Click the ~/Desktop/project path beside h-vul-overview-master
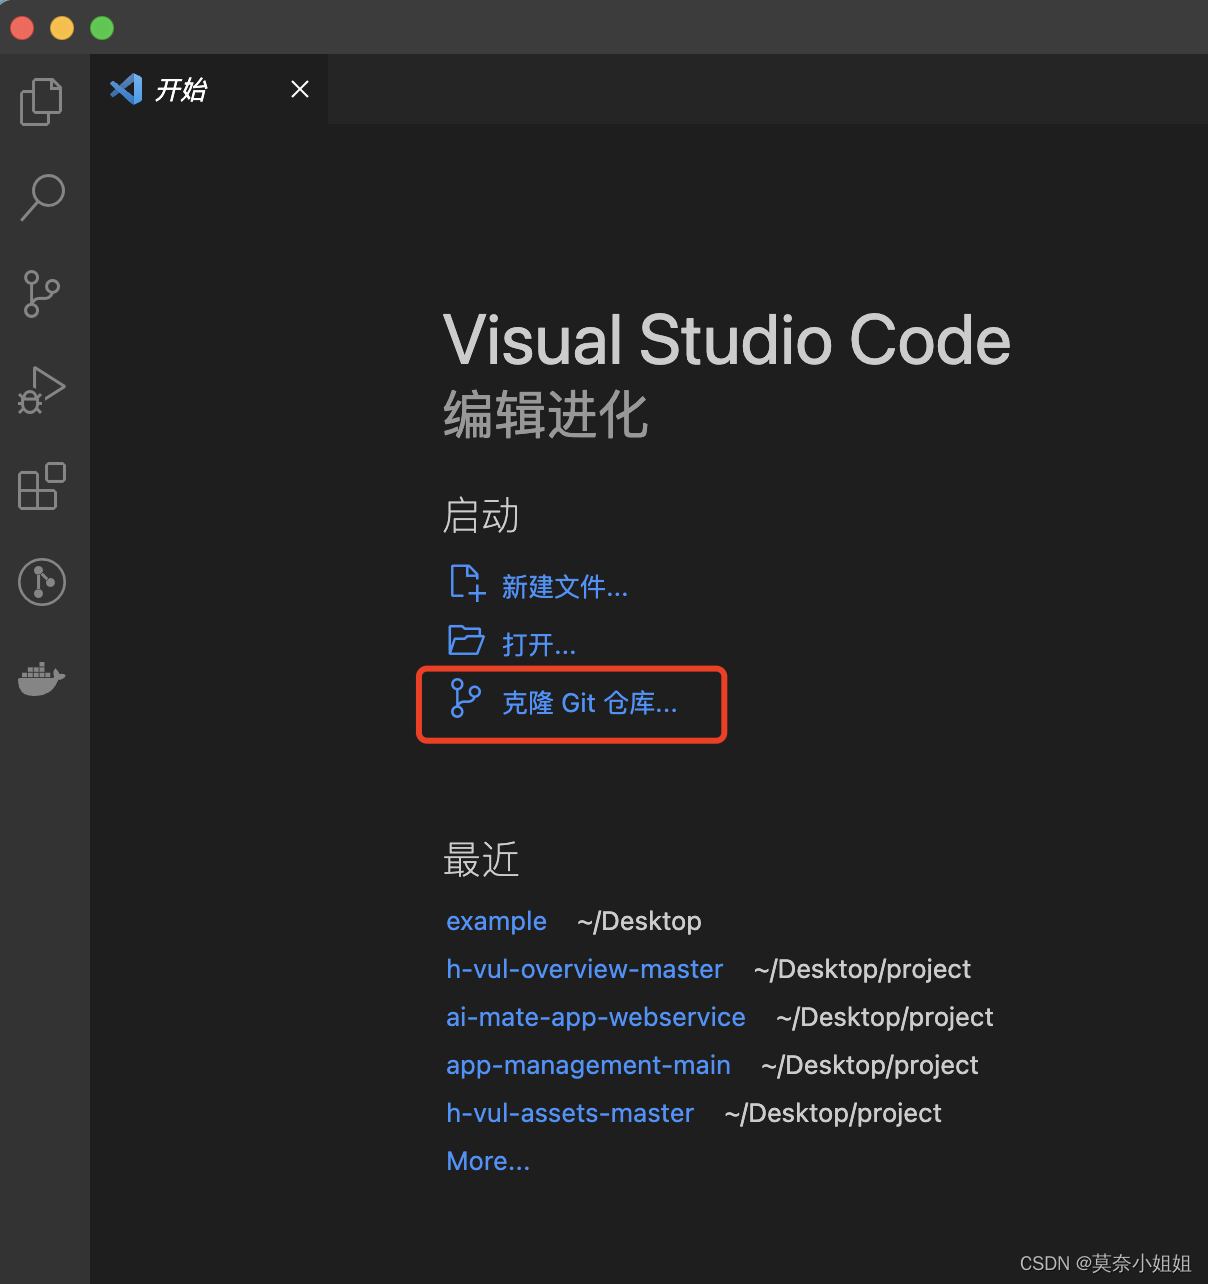 pyautogui.click(x=862, y=969)
